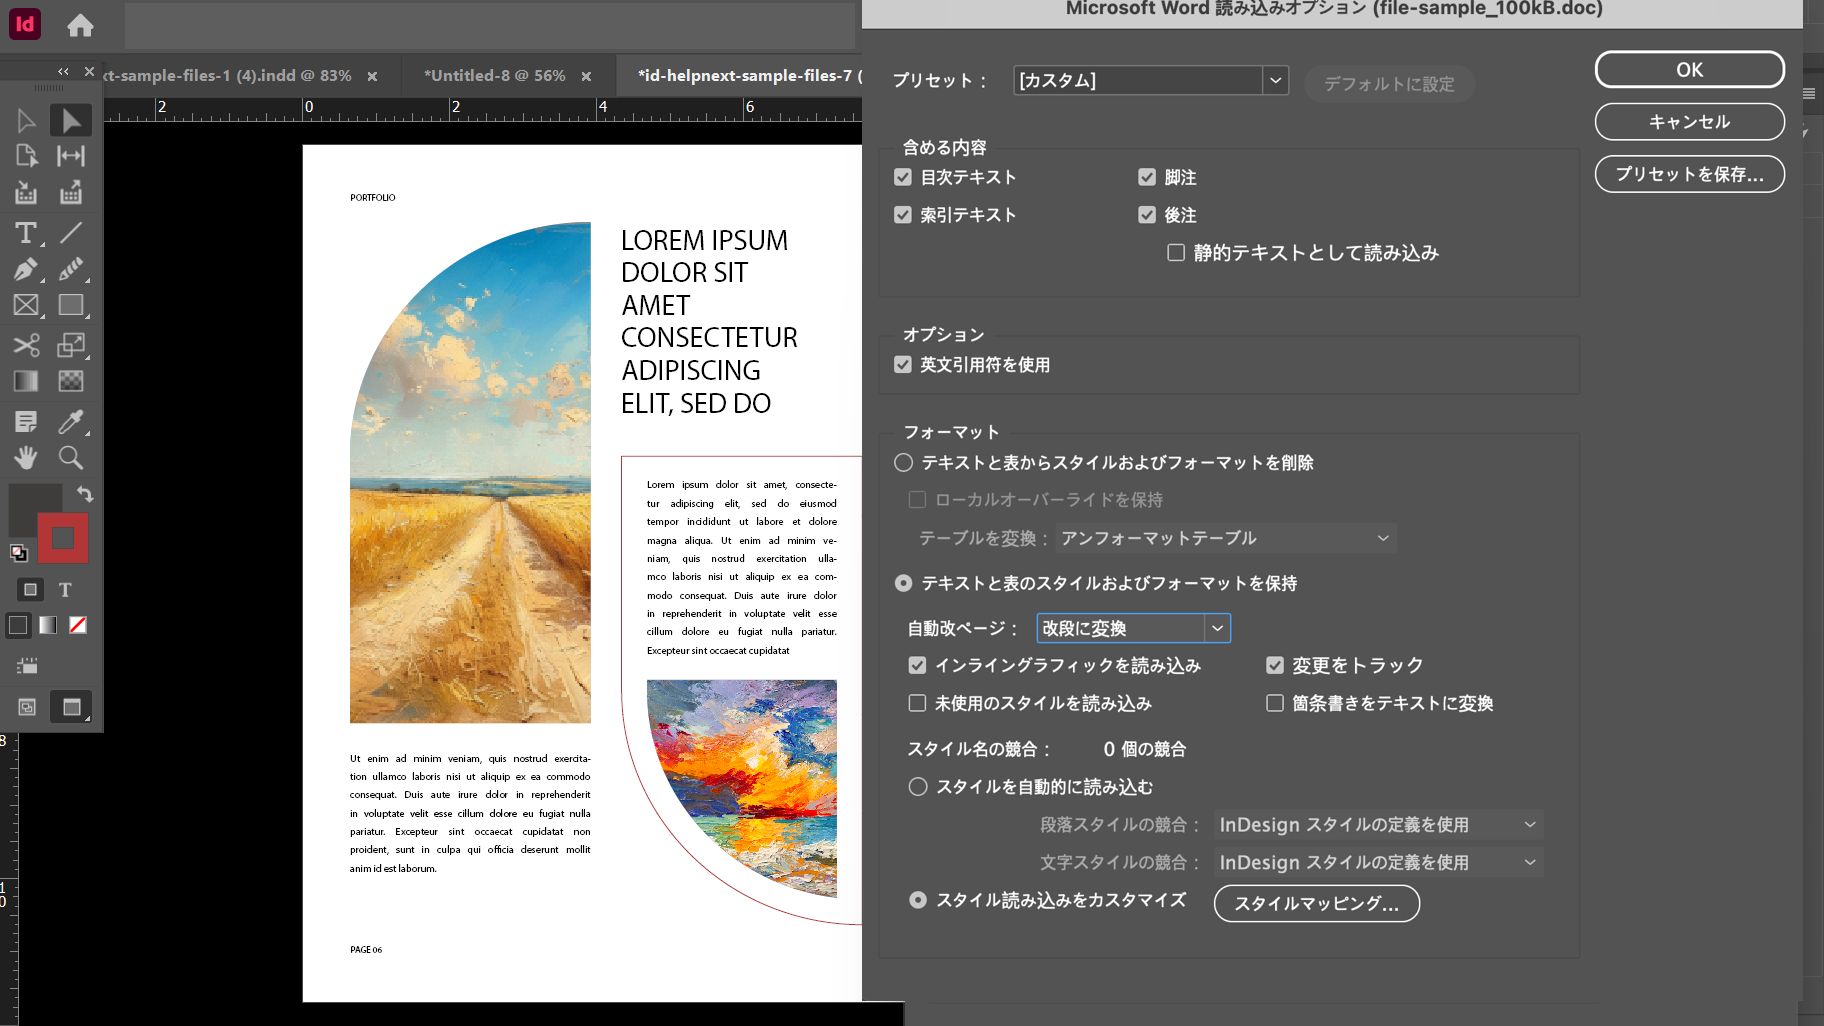This screenshot has width=1824, height=1026.
Task: Open the screen mode button
Action: pyautogui.click(x=71, y=707)
